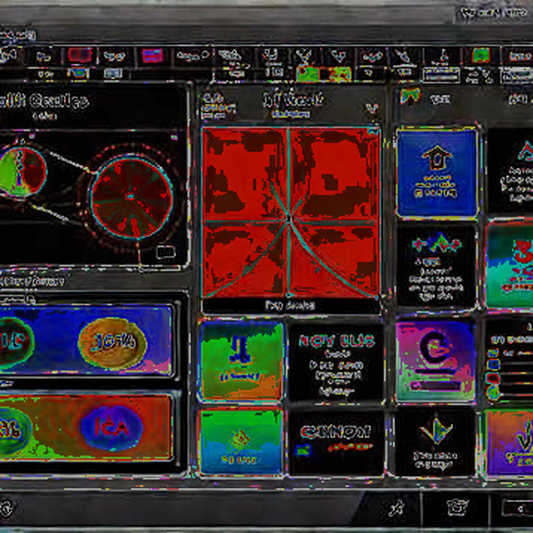533x533 pixels.
Task: Pick the blue square swatch in right-side list
Action: click(494, 364)
